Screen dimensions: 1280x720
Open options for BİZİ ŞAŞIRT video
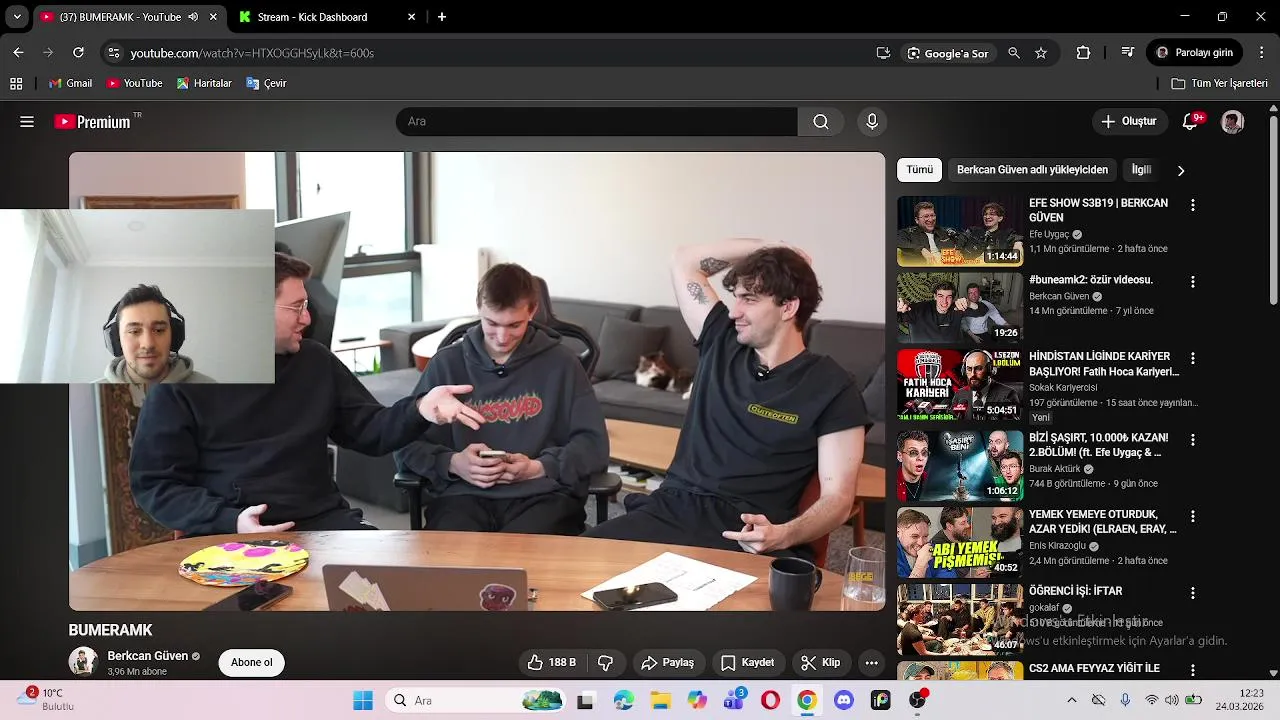pyautogui.click(x=1192, y=439)
